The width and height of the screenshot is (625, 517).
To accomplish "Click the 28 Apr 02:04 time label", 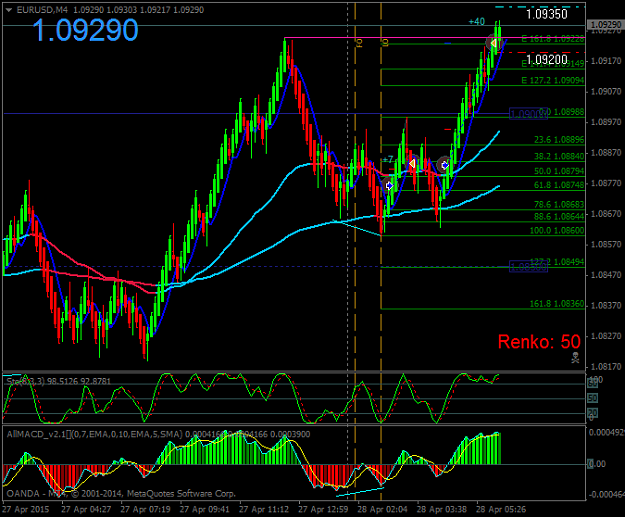I will tap(382, 509).
